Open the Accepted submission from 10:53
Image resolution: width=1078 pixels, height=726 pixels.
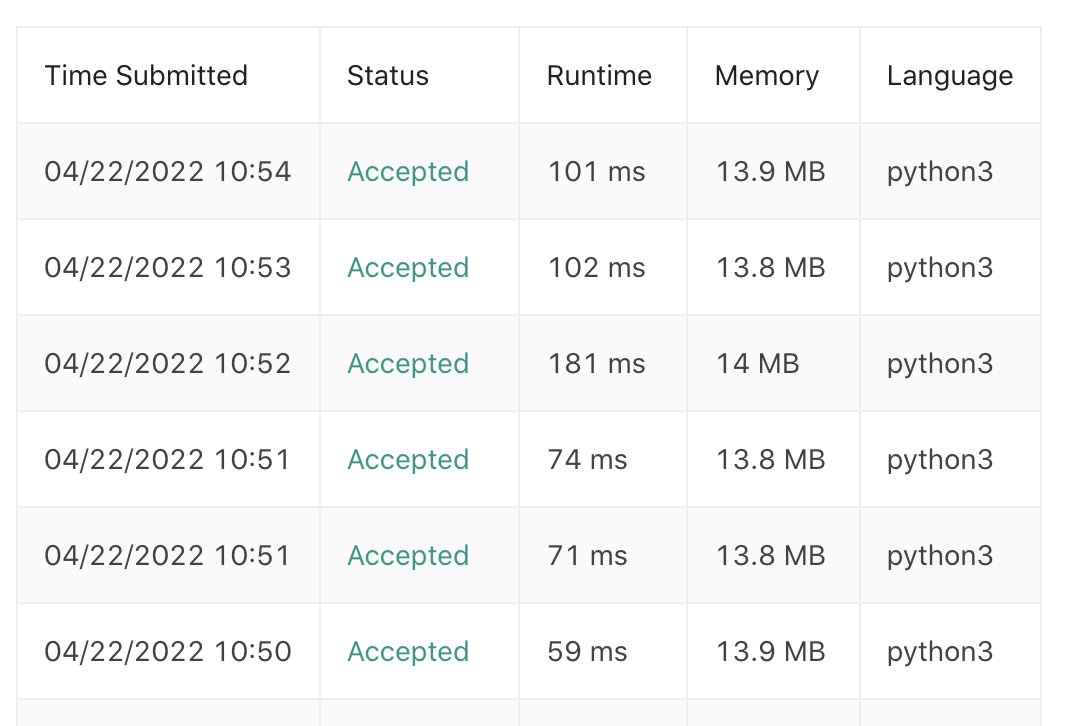(408, 268)
